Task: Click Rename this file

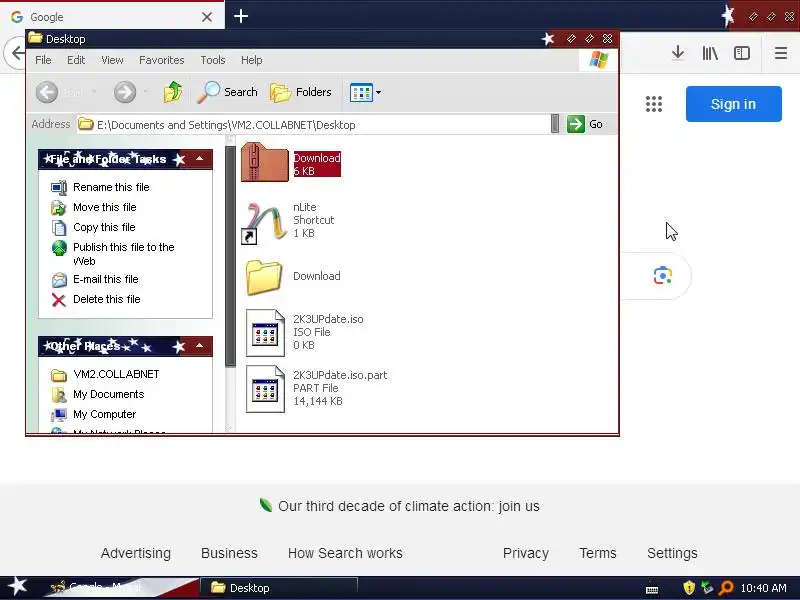Action: (111, 187)
